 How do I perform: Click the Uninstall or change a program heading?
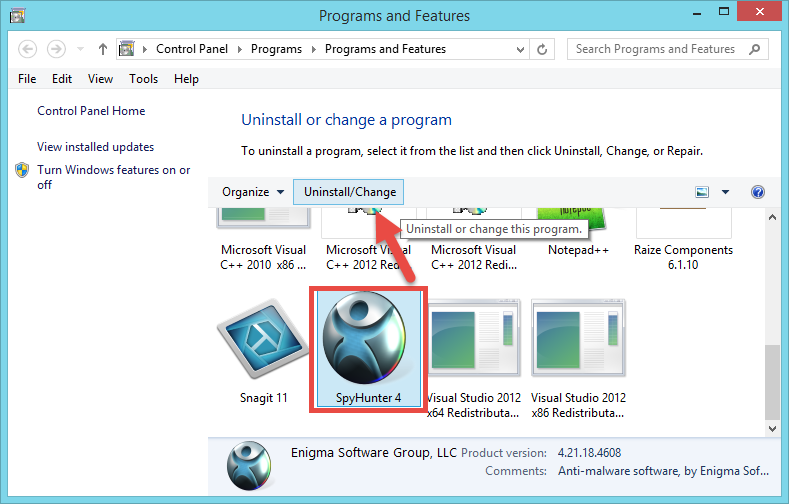click(x=346, y=120)
